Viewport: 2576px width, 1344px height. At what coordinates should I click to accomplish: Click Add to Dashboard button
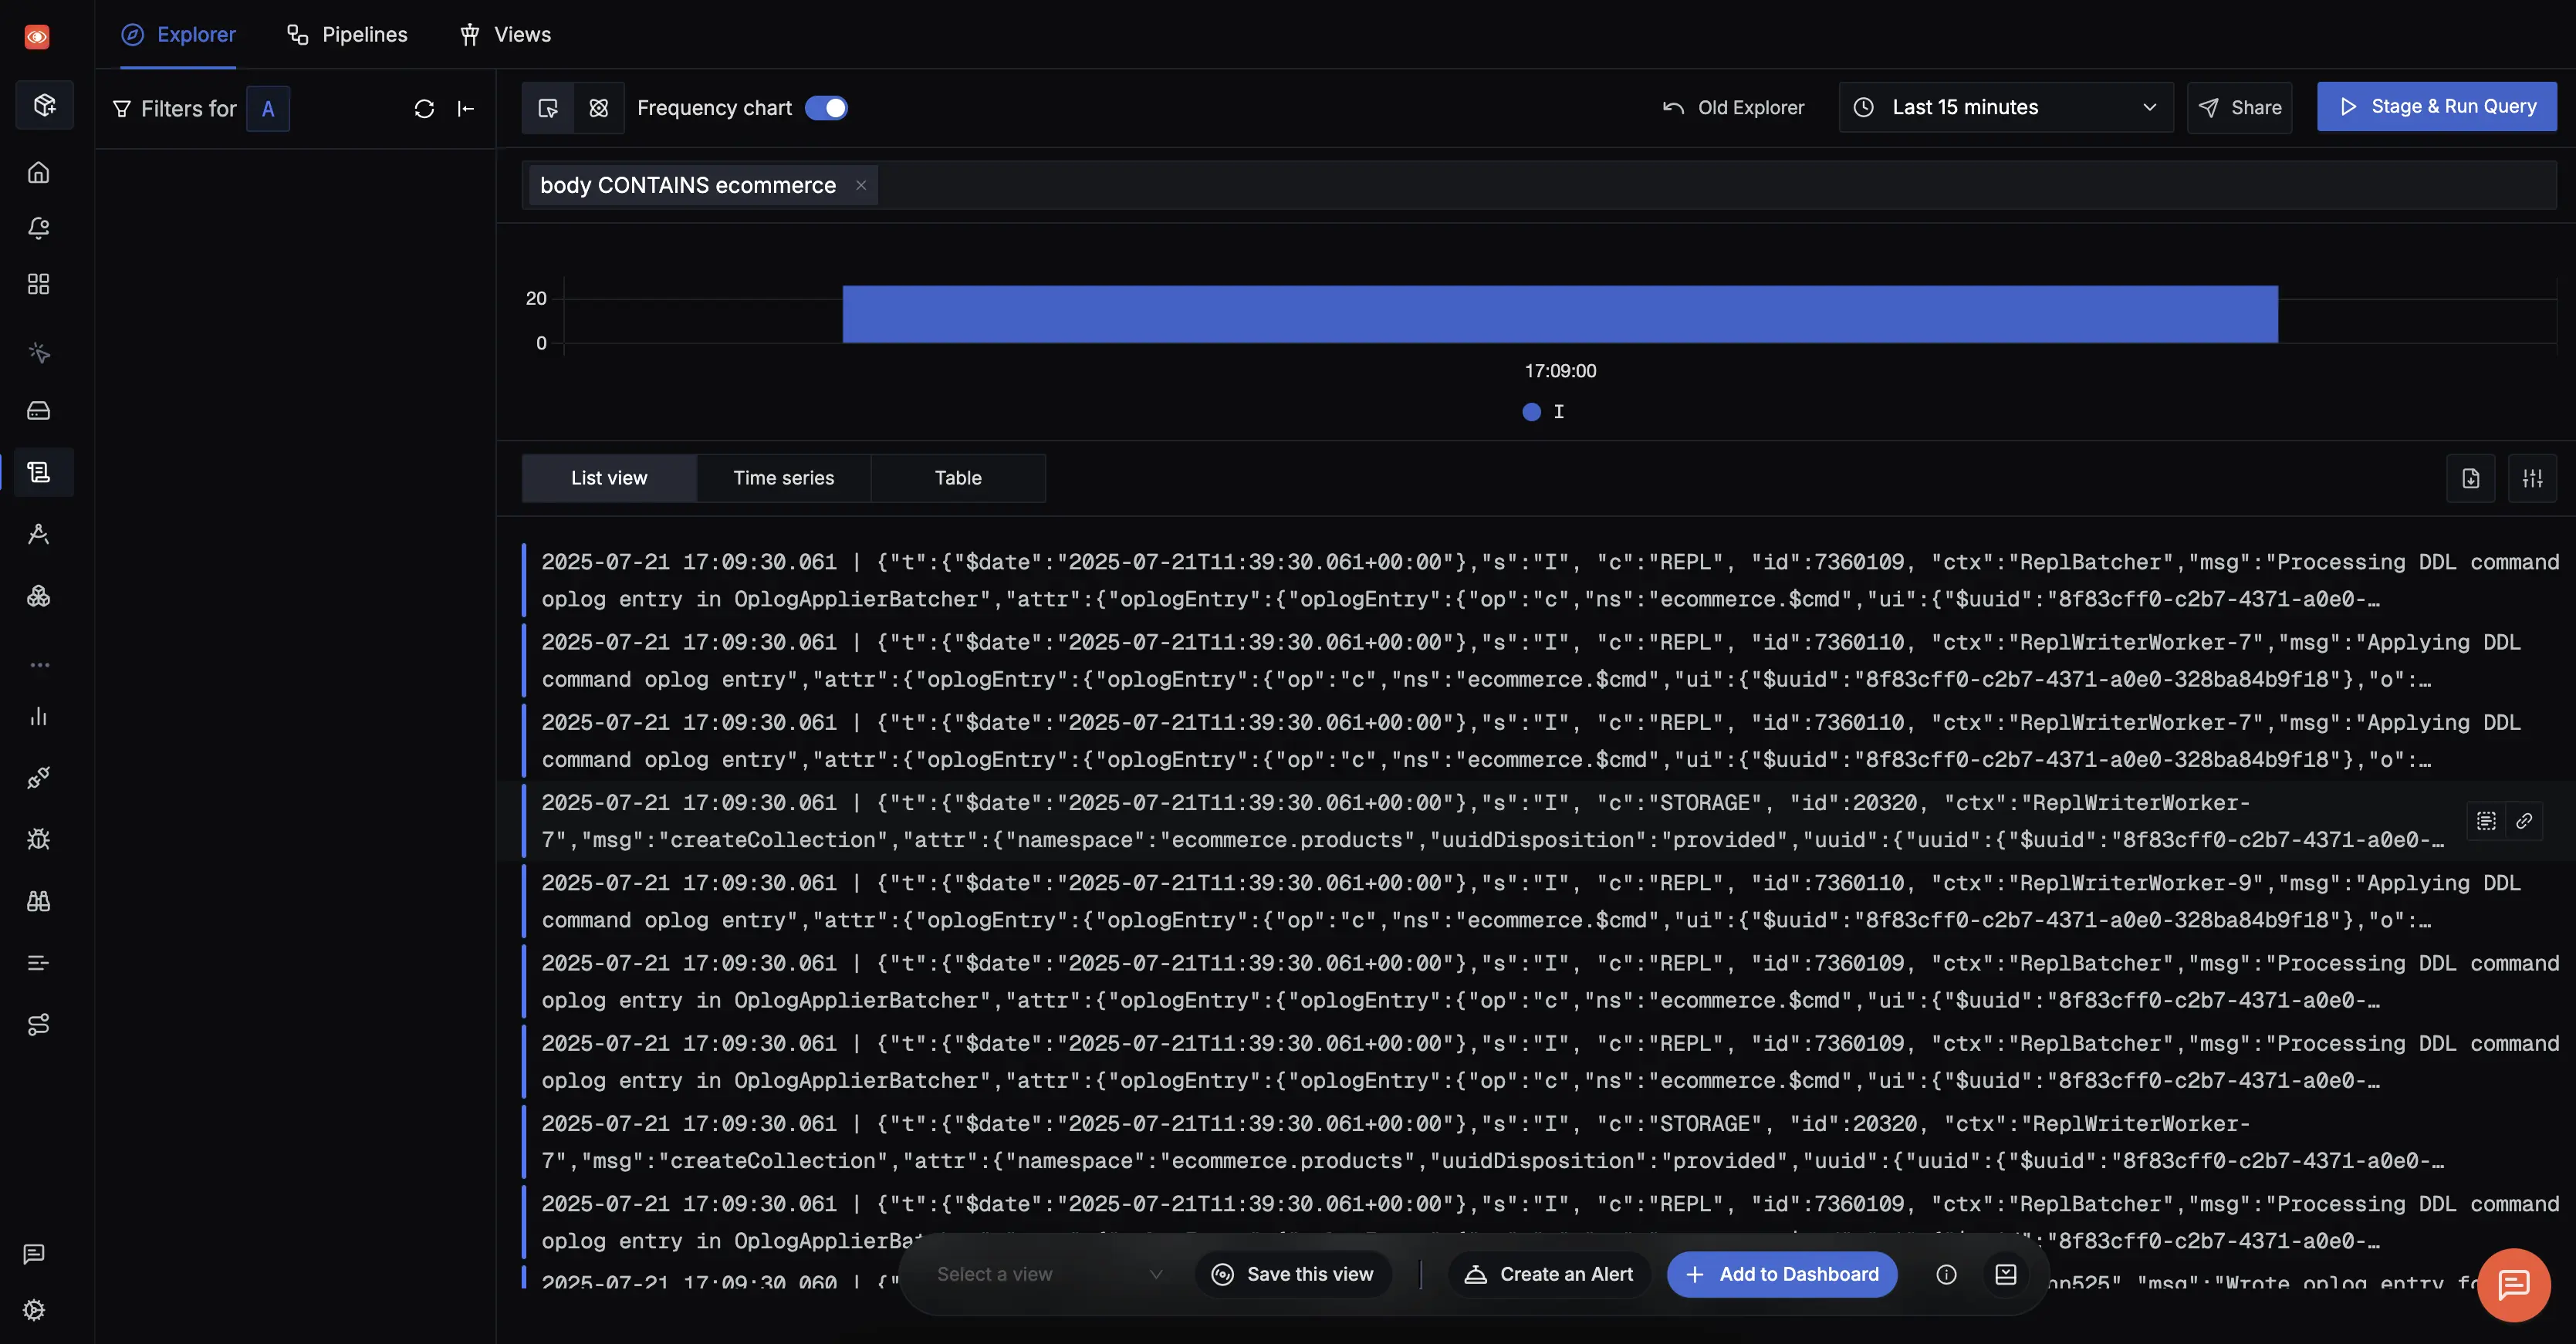point(1782,1274)
